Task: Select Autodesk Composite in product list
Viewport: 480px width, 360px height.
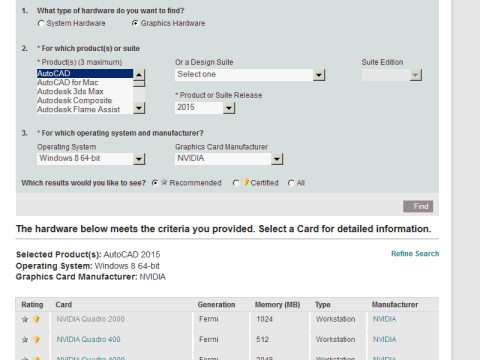Action: pyautogui.click(x=85, y=100)
